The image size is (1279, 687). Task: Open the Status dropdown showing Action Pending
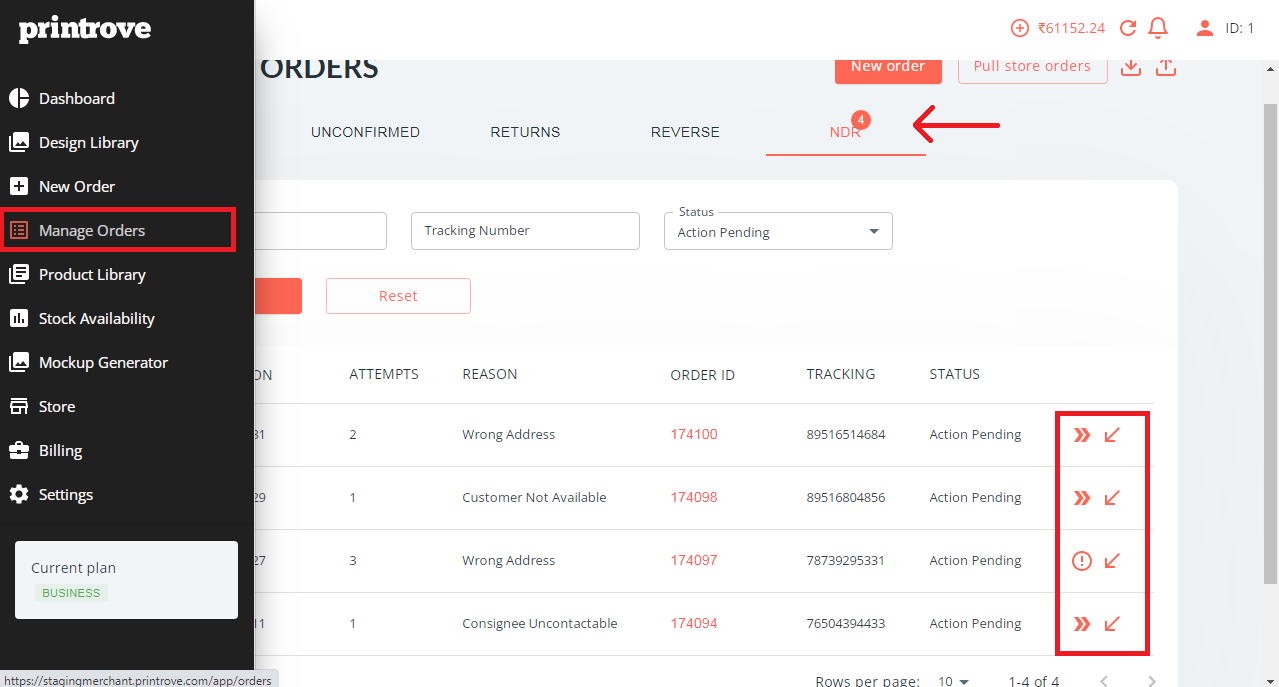(778, 231)
